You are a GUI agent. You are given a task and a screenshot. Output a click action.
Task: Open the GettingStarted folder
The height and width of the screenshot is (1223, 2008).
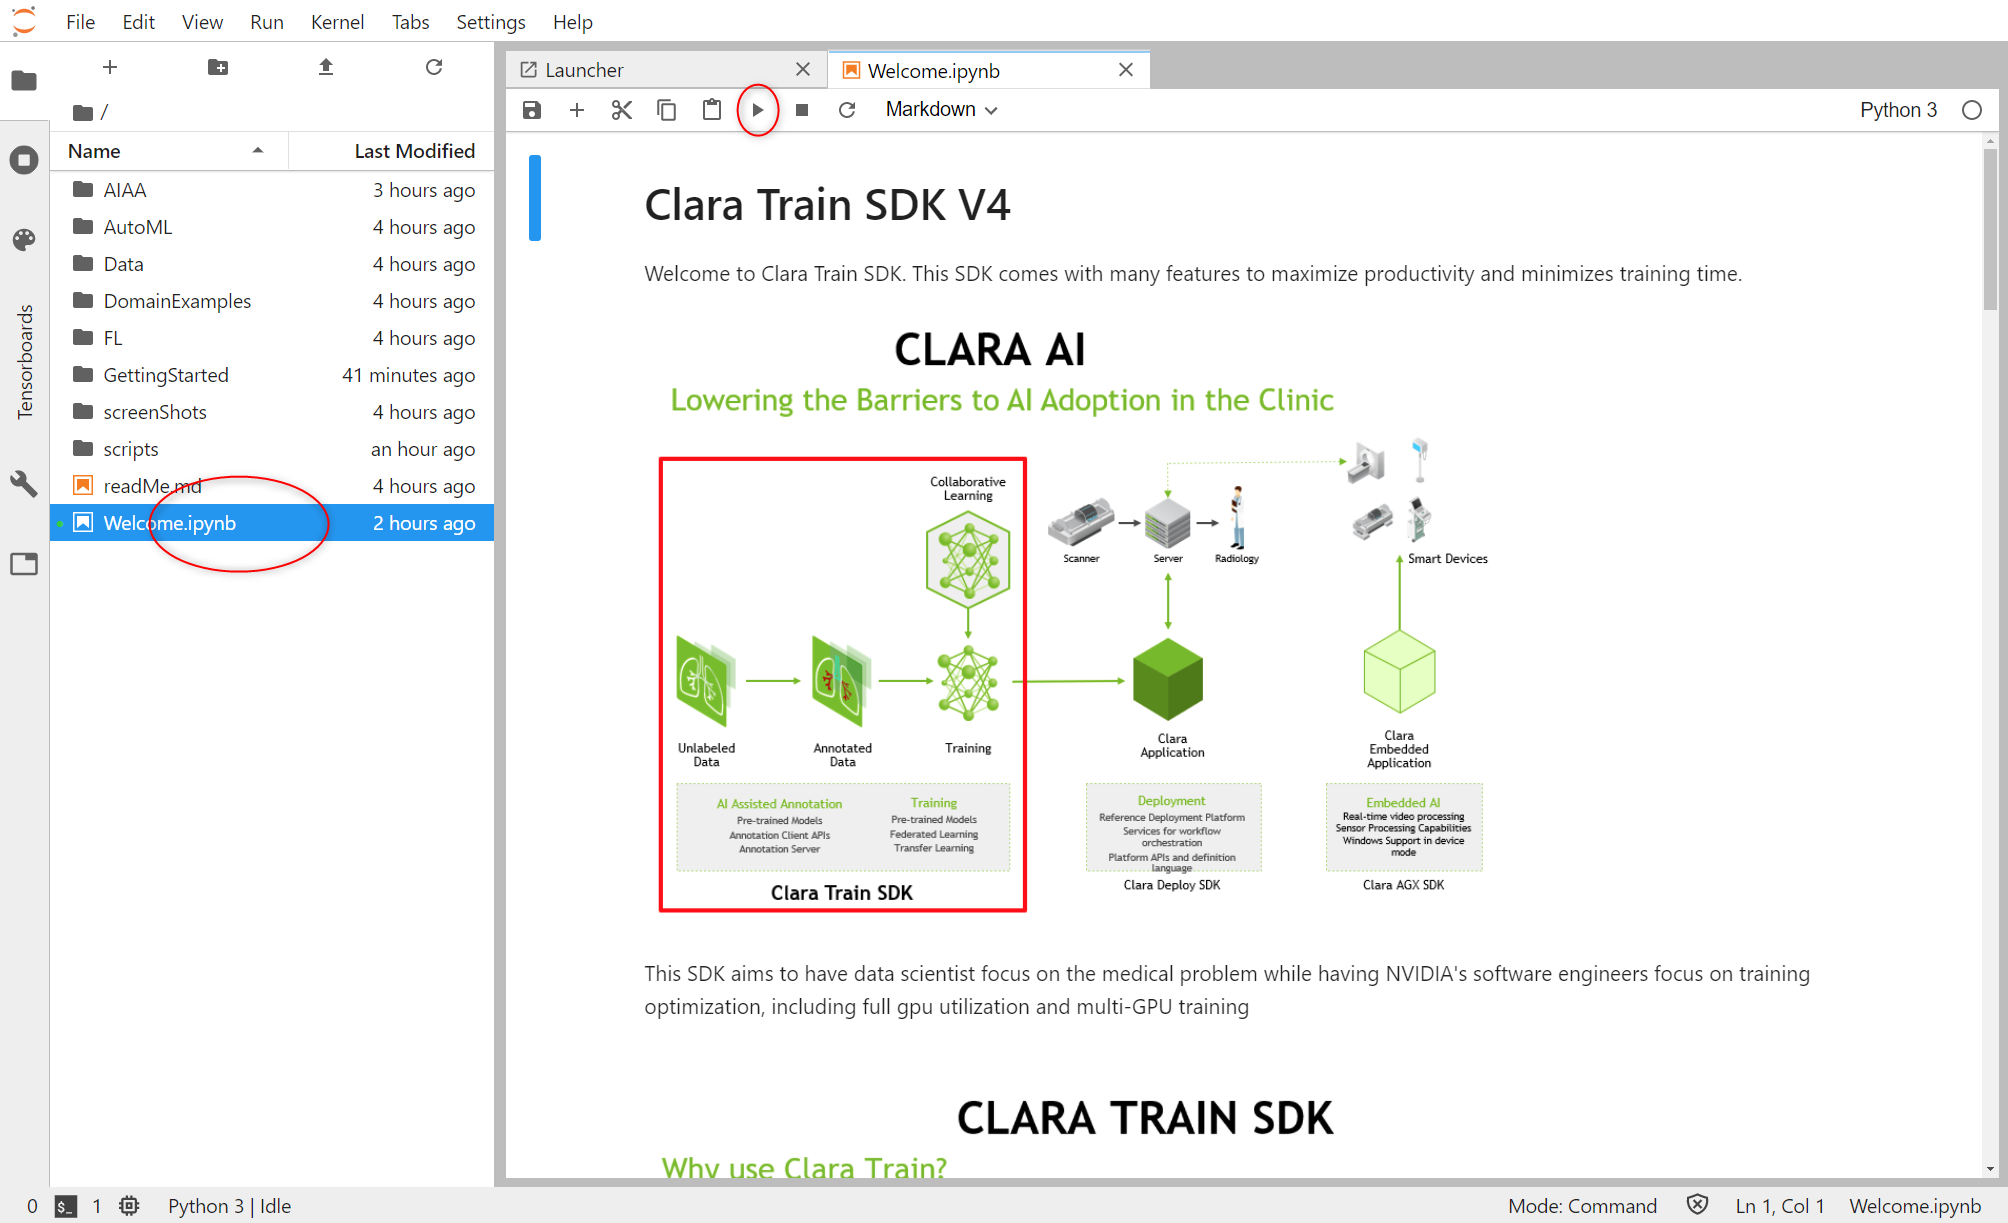pos(166,375)
